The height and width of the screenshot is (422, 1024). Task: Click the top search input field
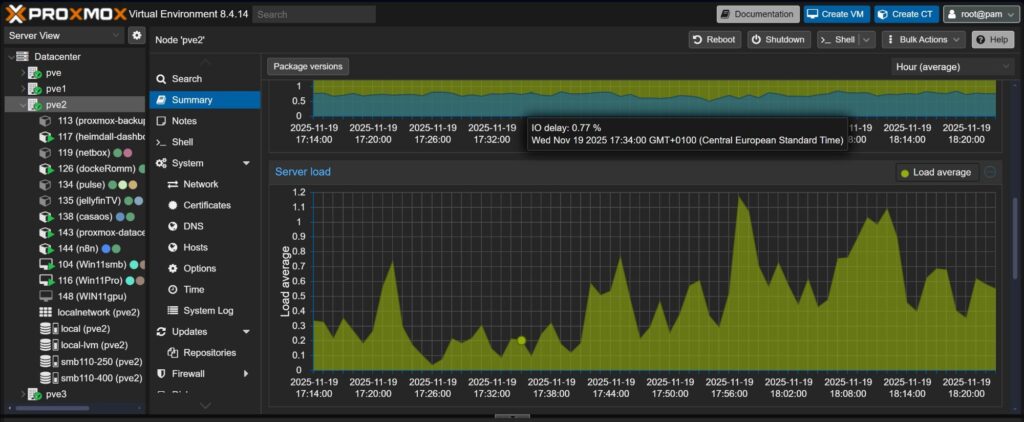(314, 14)
